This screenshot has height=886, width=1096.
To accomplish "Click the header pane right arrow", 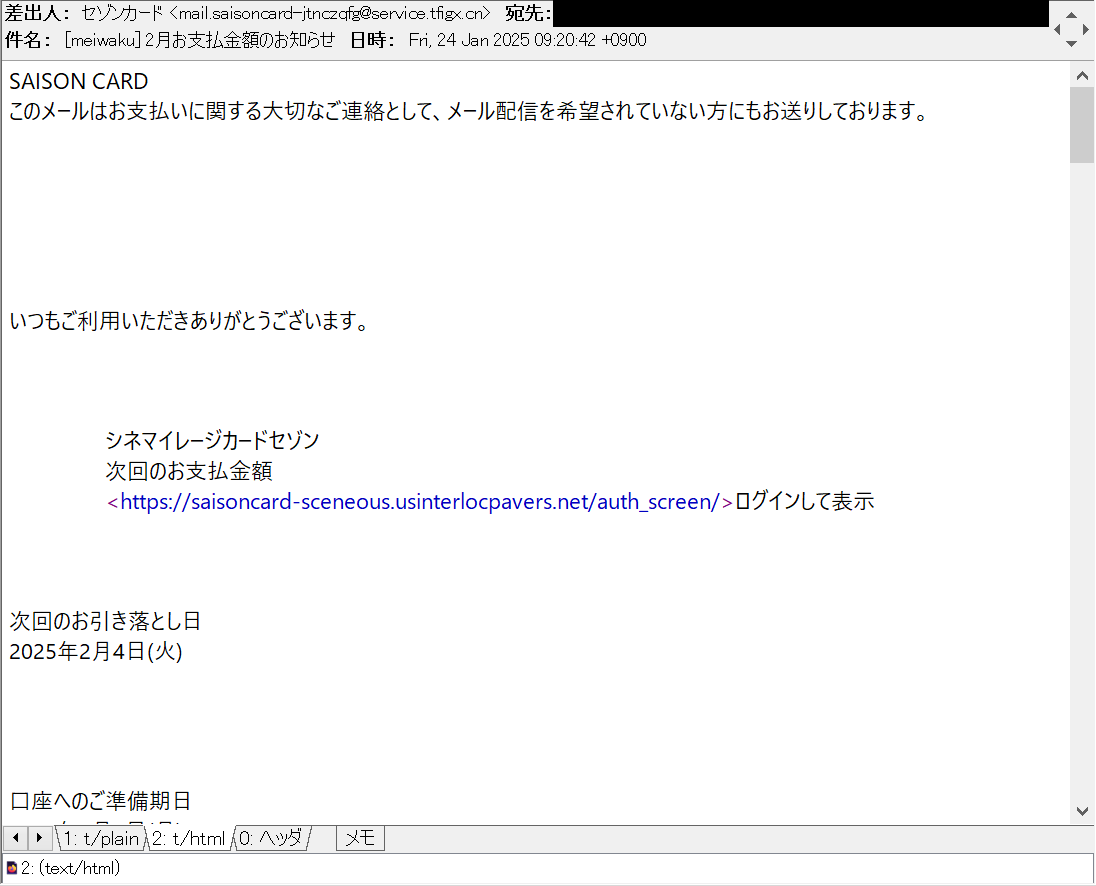I will (x=1085, y=29).
